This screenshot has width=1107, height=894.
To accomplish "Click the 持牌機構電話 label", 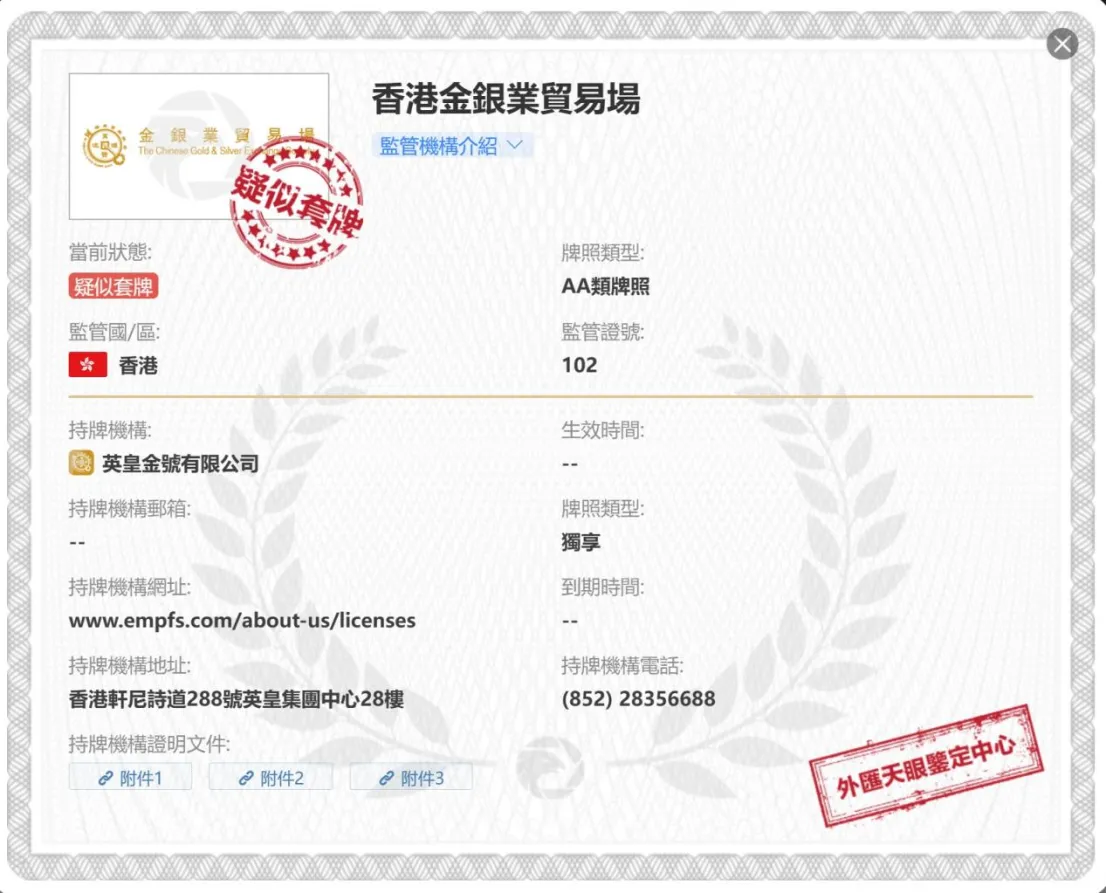I will click(x=623, y=665).
